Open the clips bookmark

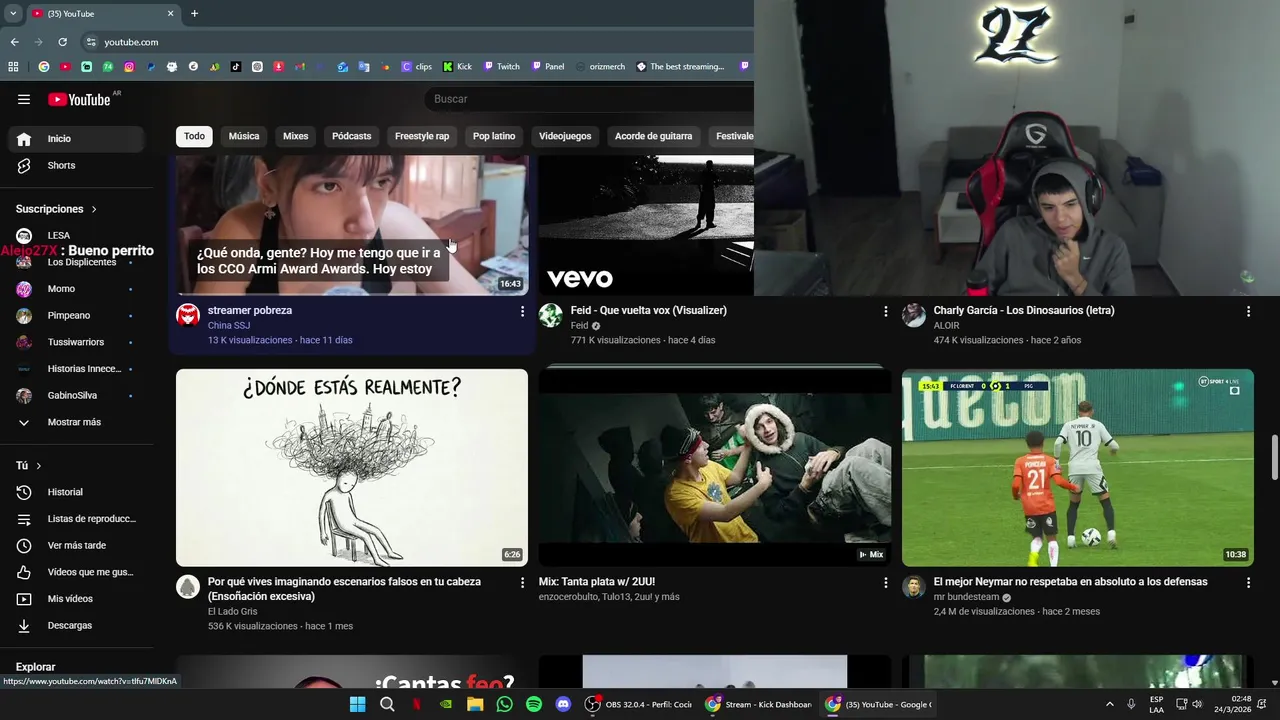[x=417, y=67]
